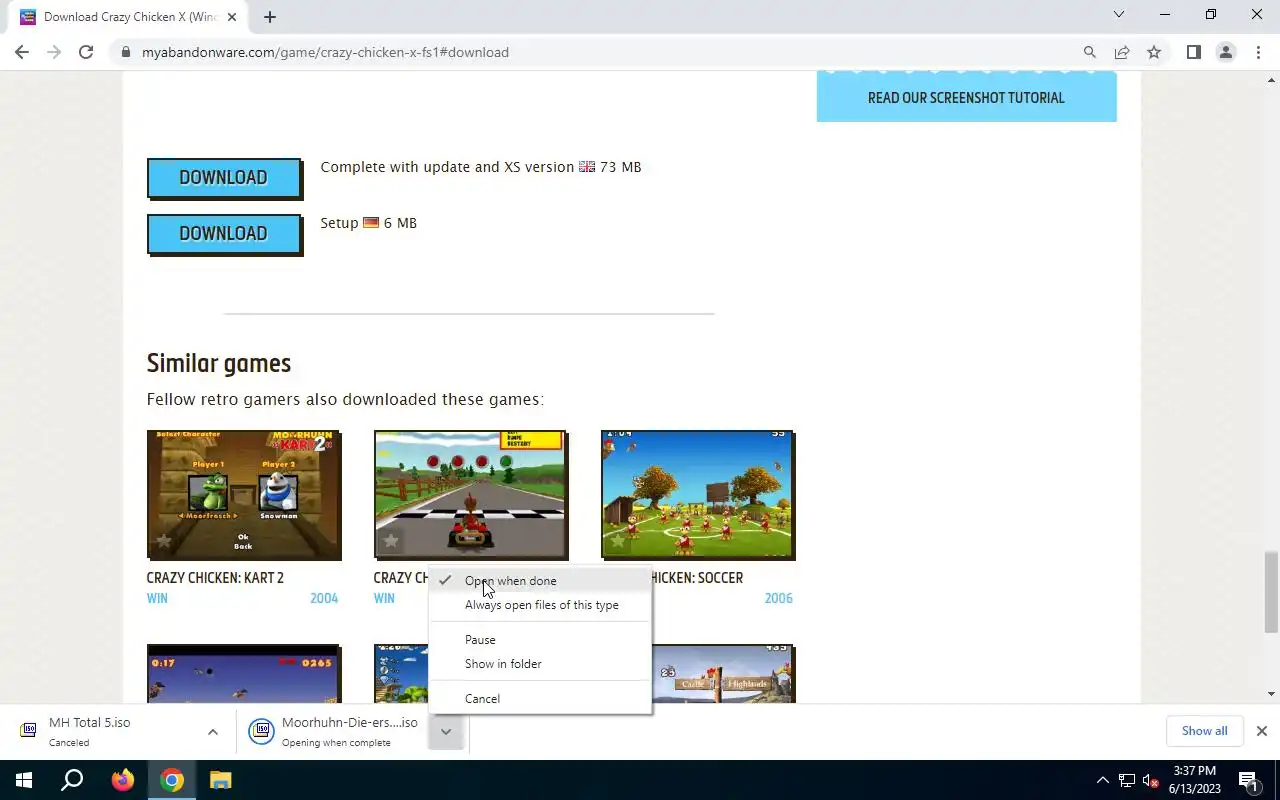
Task: Open Windows taskbar search
Action: pyautogui.click(x=72, y=780)
